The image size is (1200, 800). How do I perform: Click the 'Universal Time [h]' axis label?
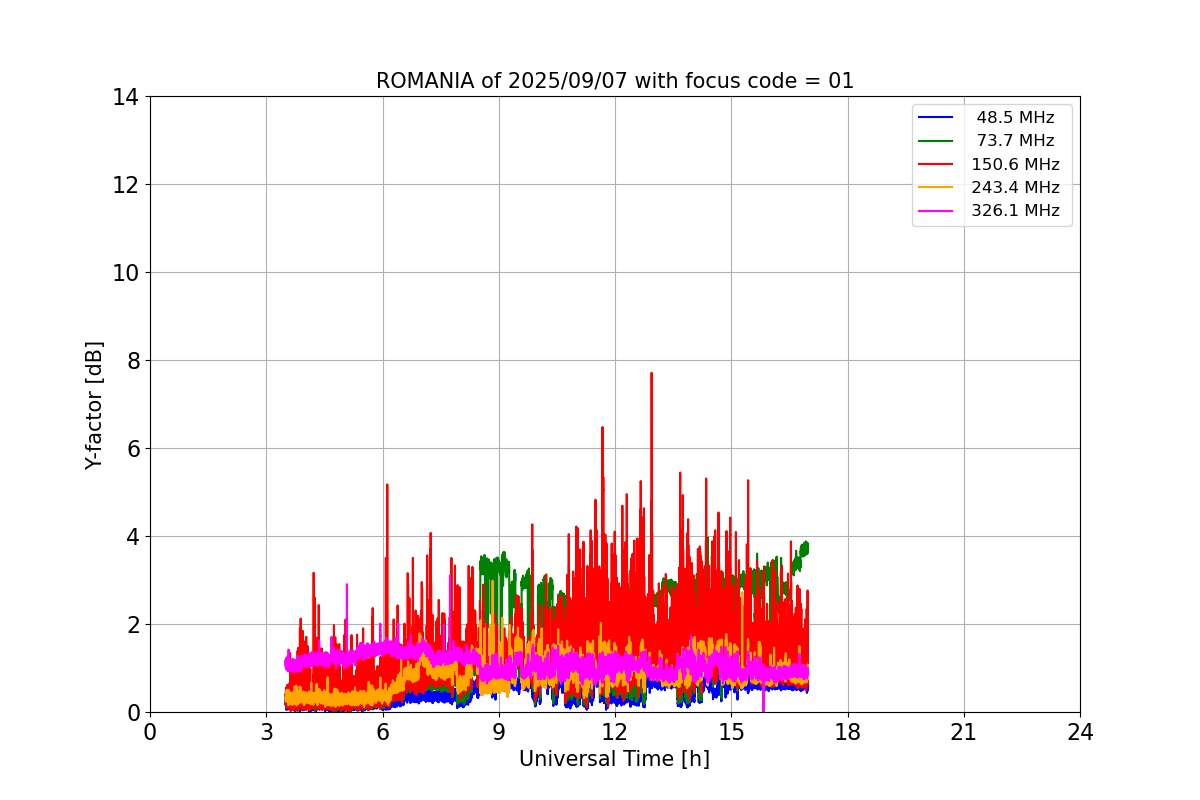point(614,759)
